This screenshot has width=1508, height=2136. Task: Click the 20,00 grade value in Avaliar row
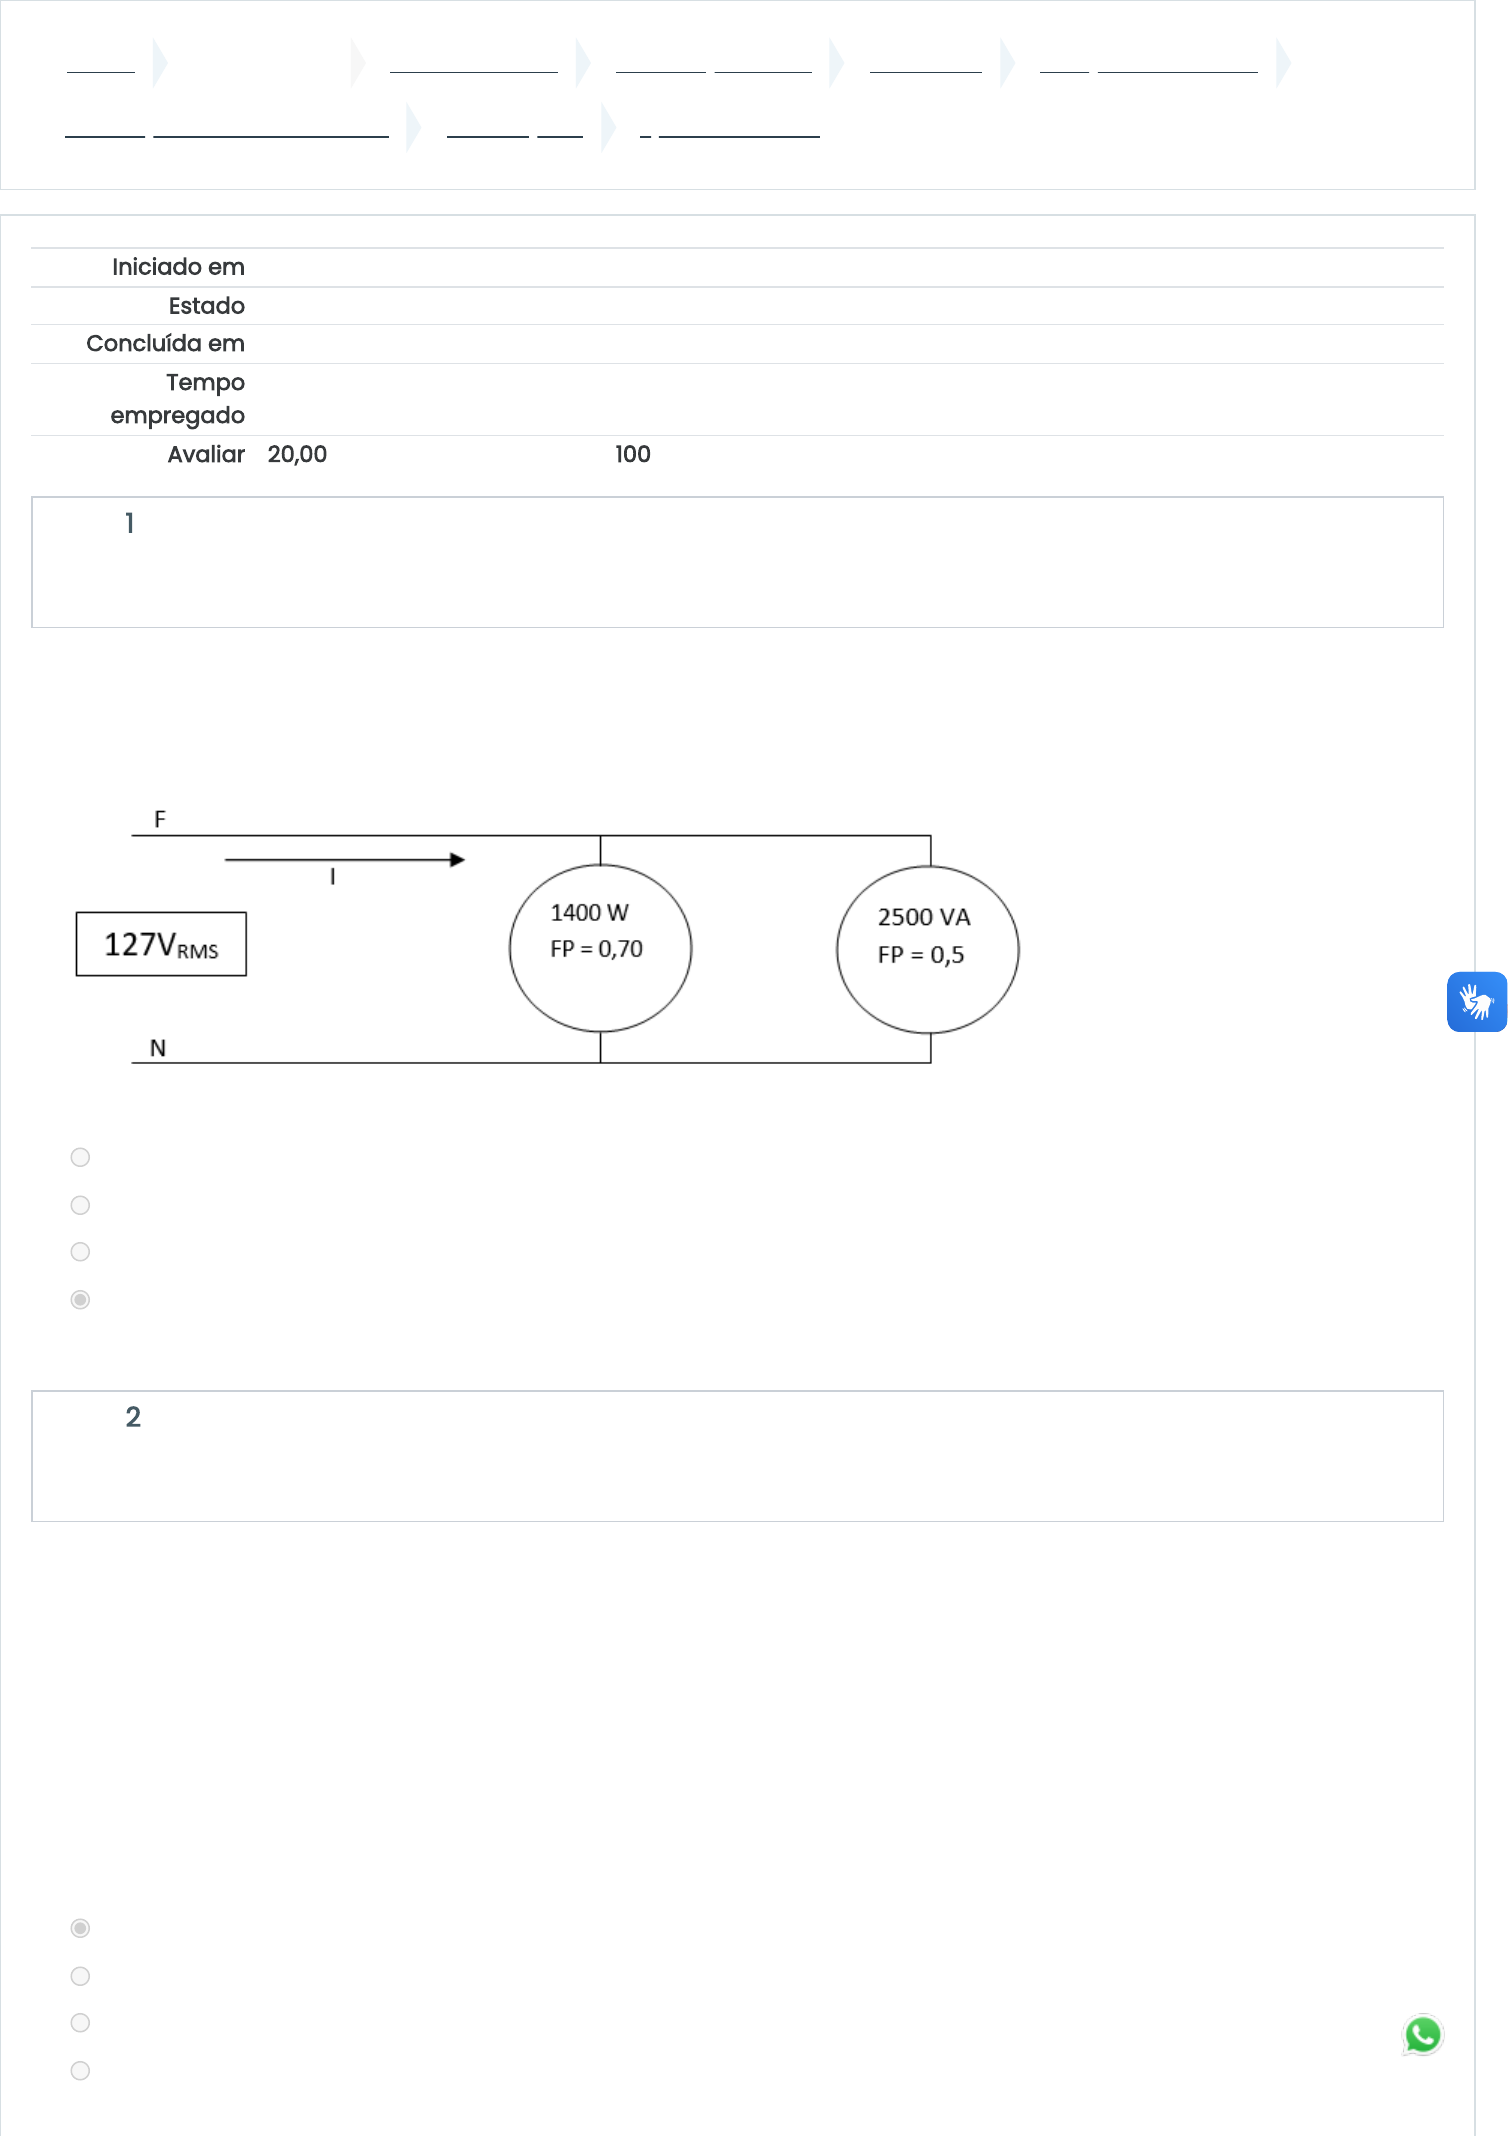point(297,454)
